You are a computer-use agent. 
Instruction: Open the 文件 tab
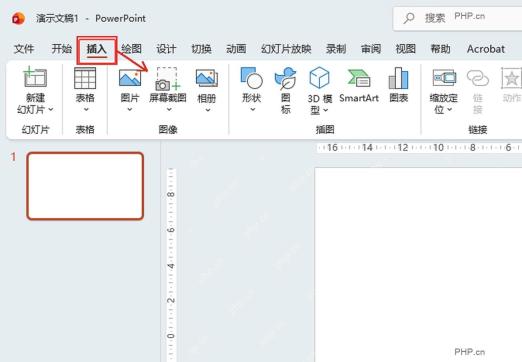pos(24,49)
